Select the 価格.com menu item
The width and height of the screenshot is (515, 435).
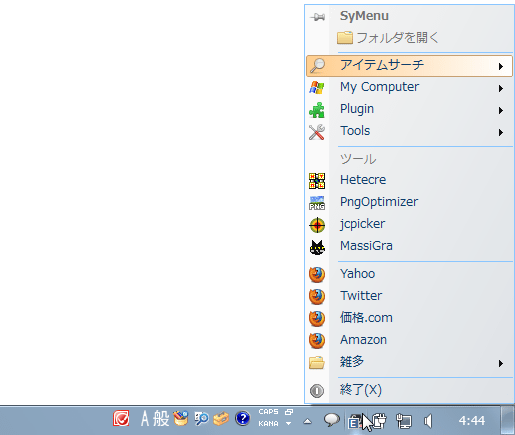pyautogui.click(x=409, y=318)
